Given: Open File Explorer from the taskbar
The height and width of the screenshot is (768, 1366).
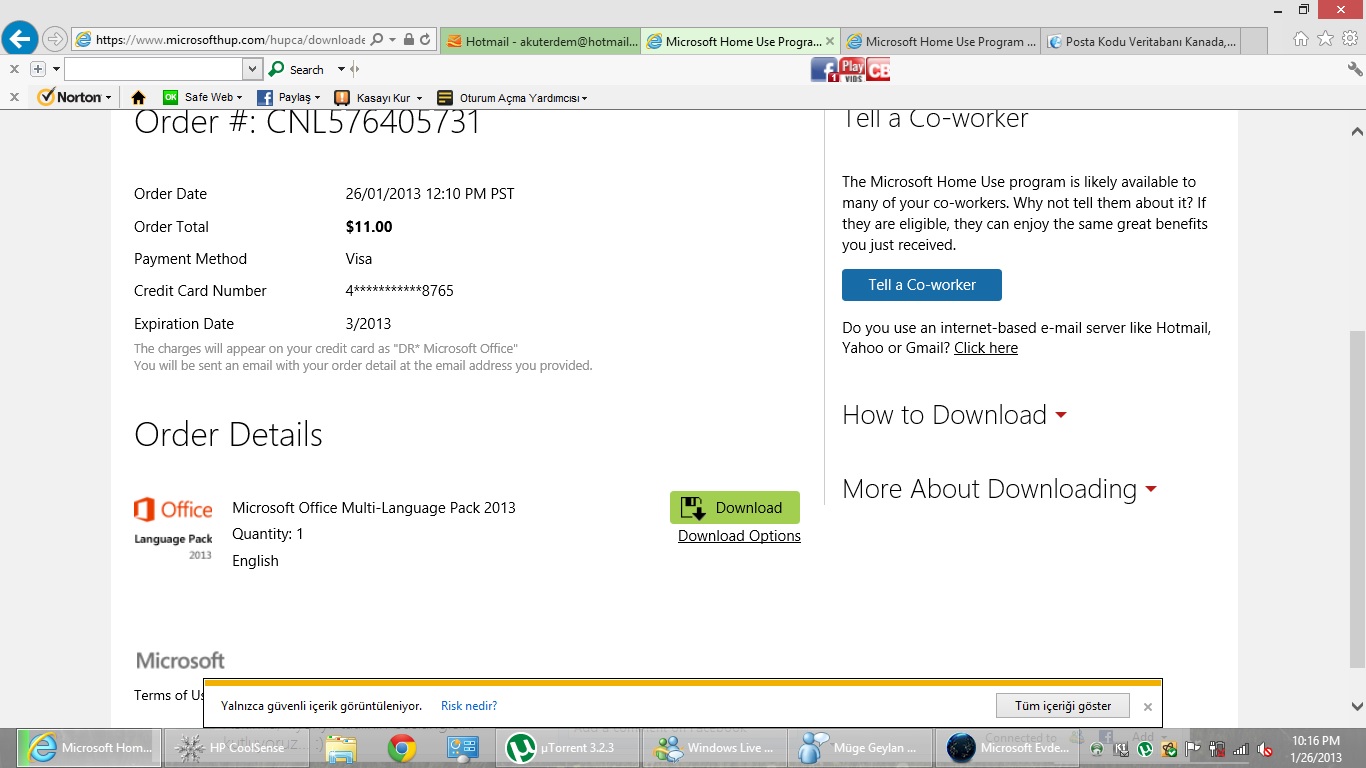Looking at the screenshot, I should tap(340, 747).
